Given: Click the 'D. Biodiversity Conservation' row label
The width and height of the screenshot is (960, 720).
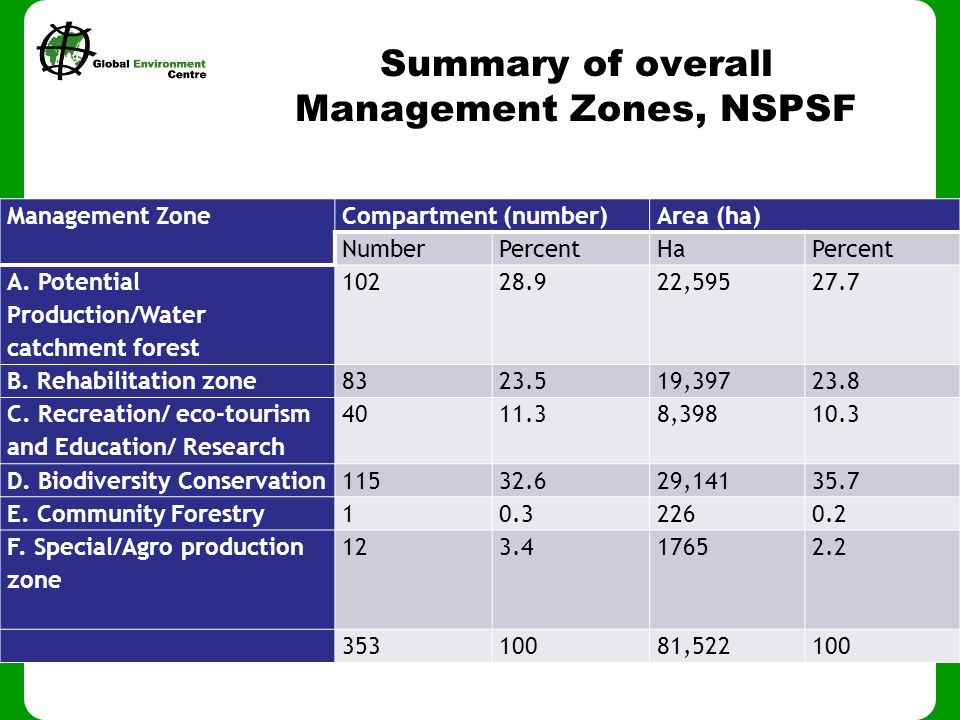Looking at the screenshot, I should pyautogui.click(x=166, y=481).
